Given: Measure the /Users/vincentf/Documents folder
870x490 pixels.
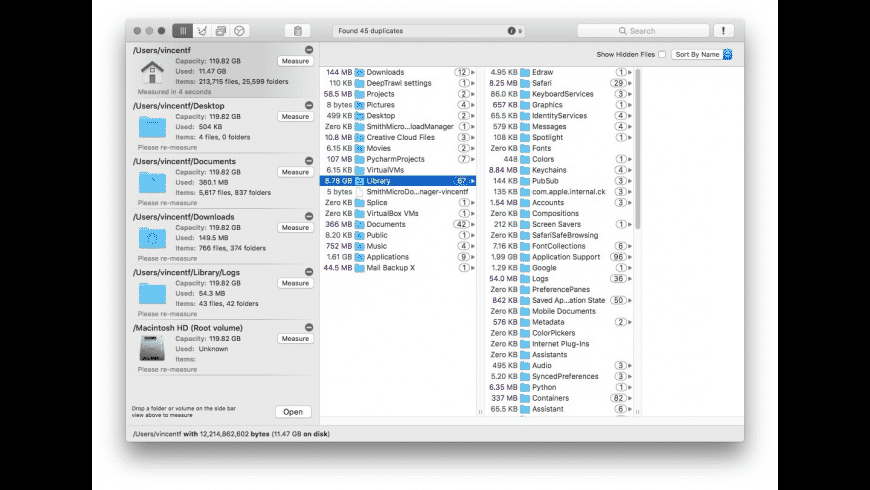Looking at the screenshot, I should [295, 172].
